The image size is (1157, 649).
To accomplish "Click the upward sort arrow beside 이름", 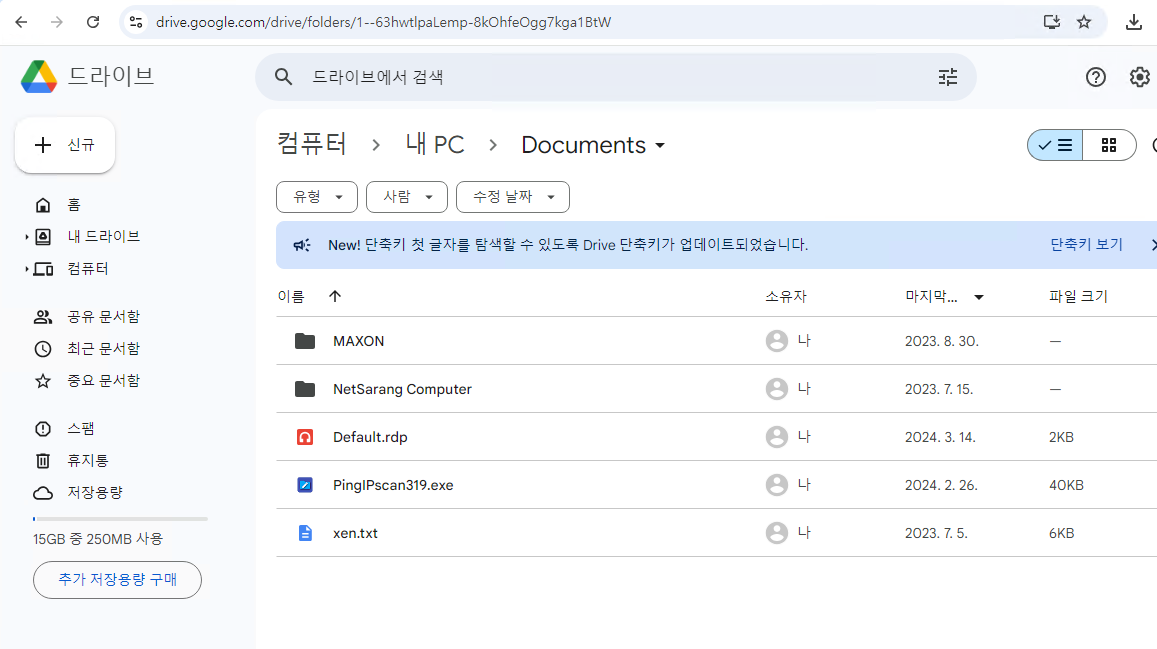I will pos(335,296).
